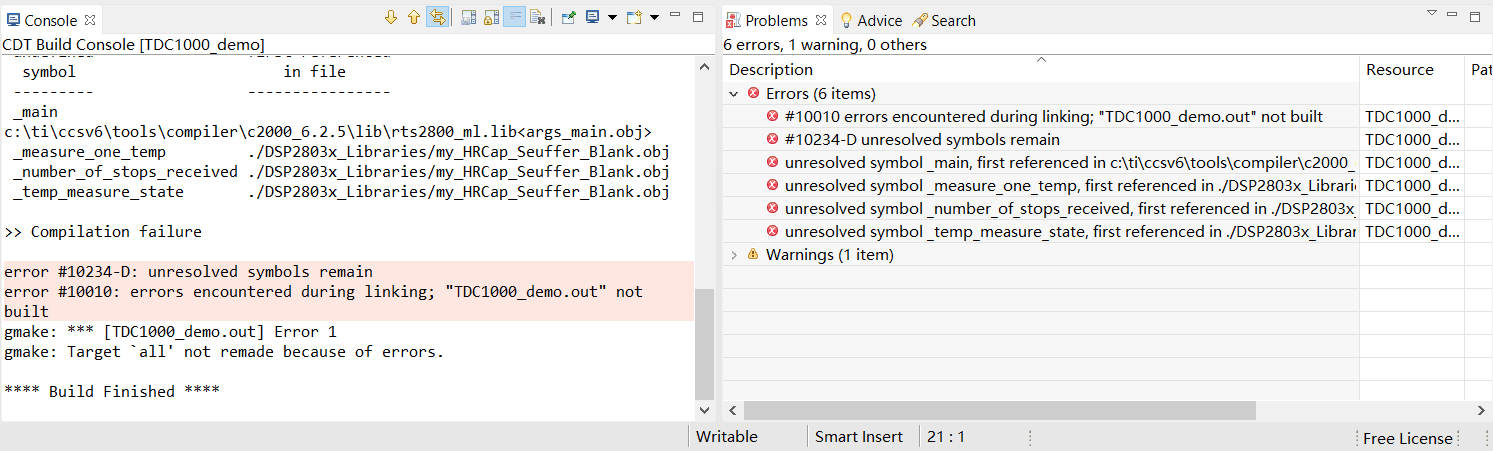Jump to the next build error arrow
Screen dimensions: 1493x451
pos(391,17)
